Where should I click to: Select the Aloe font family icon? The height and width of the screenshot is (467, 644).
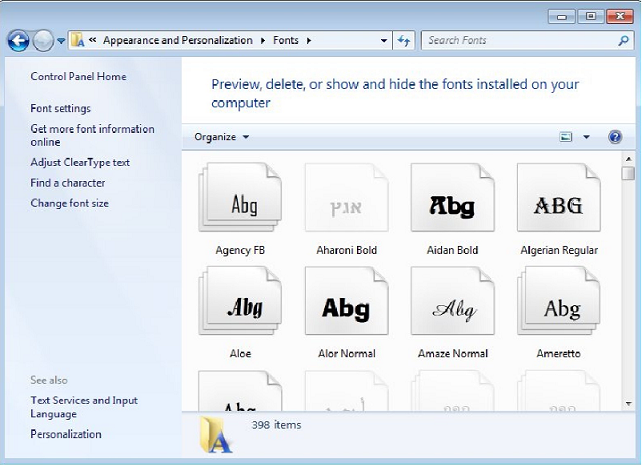tap(240, 301)
